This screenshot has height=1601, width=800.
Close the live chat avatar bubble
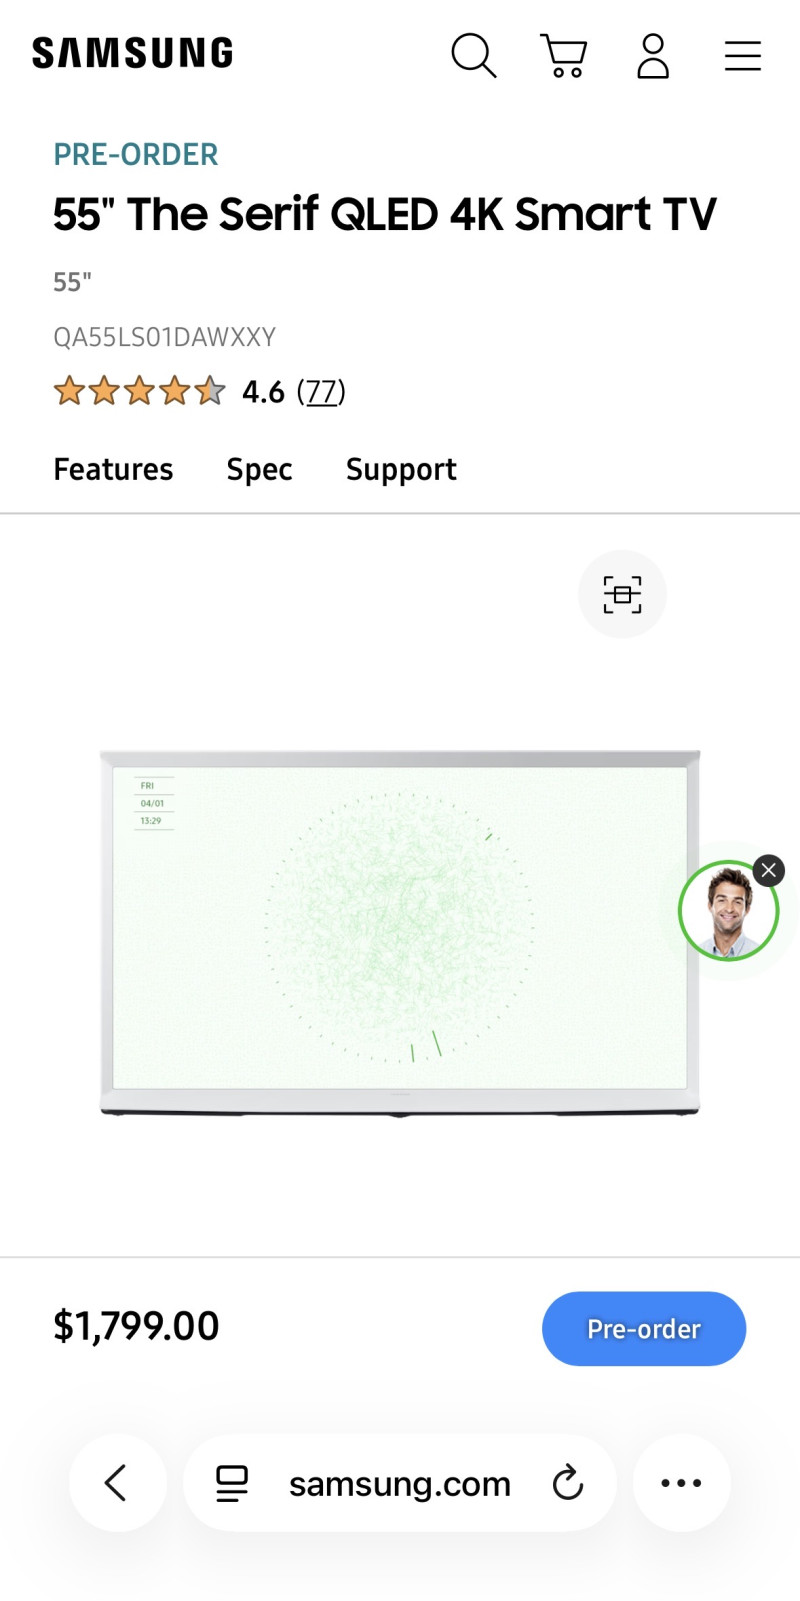pos(768,870)
